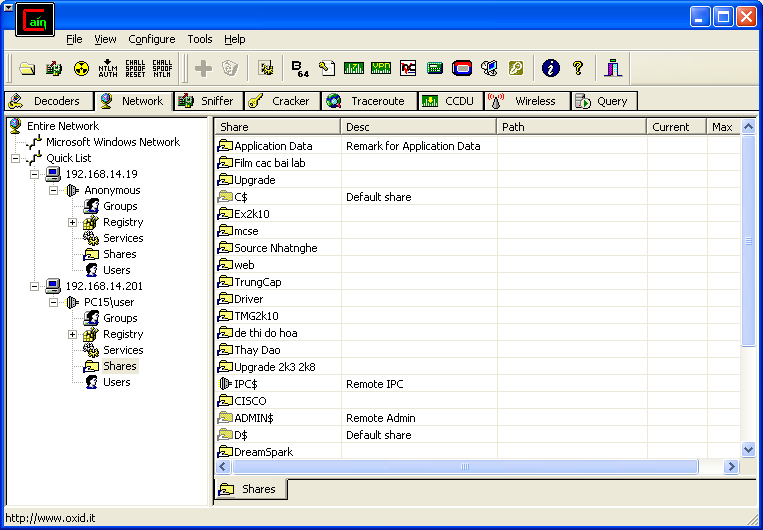Switch to the Decoders tab
Viewport: 763px width, 530px height.
coord(49,101)
